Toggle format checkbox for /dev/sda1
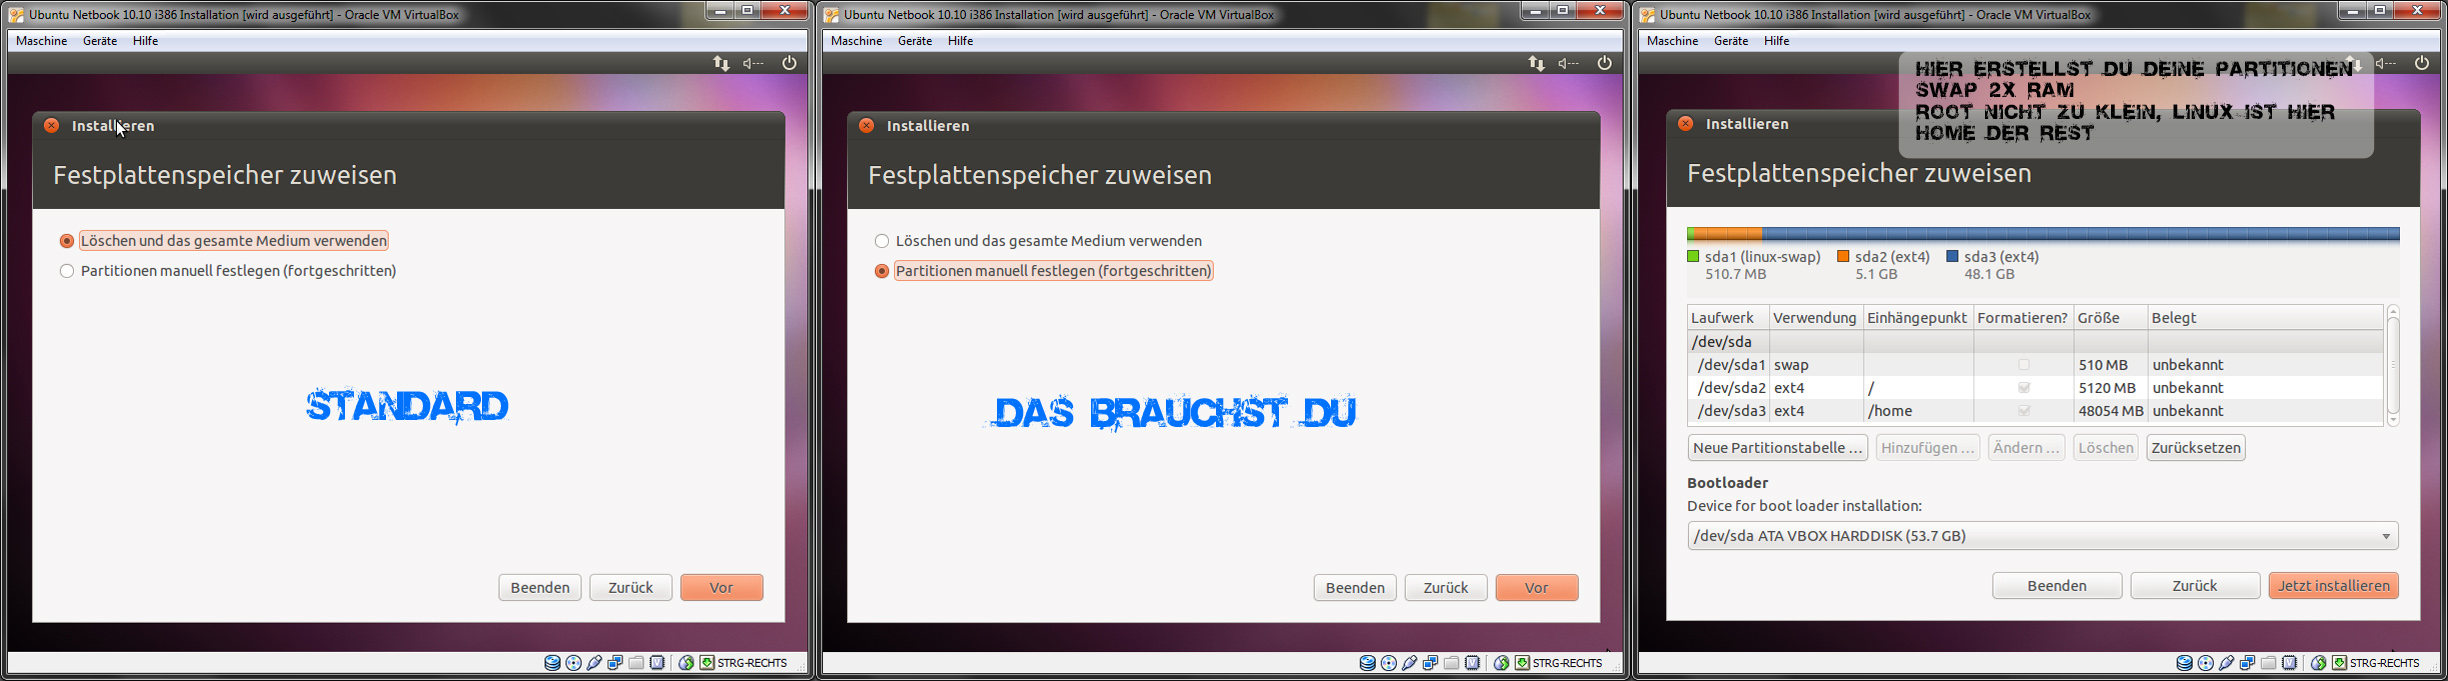The image size is (2448, 681). click(x=2023, y=365)
